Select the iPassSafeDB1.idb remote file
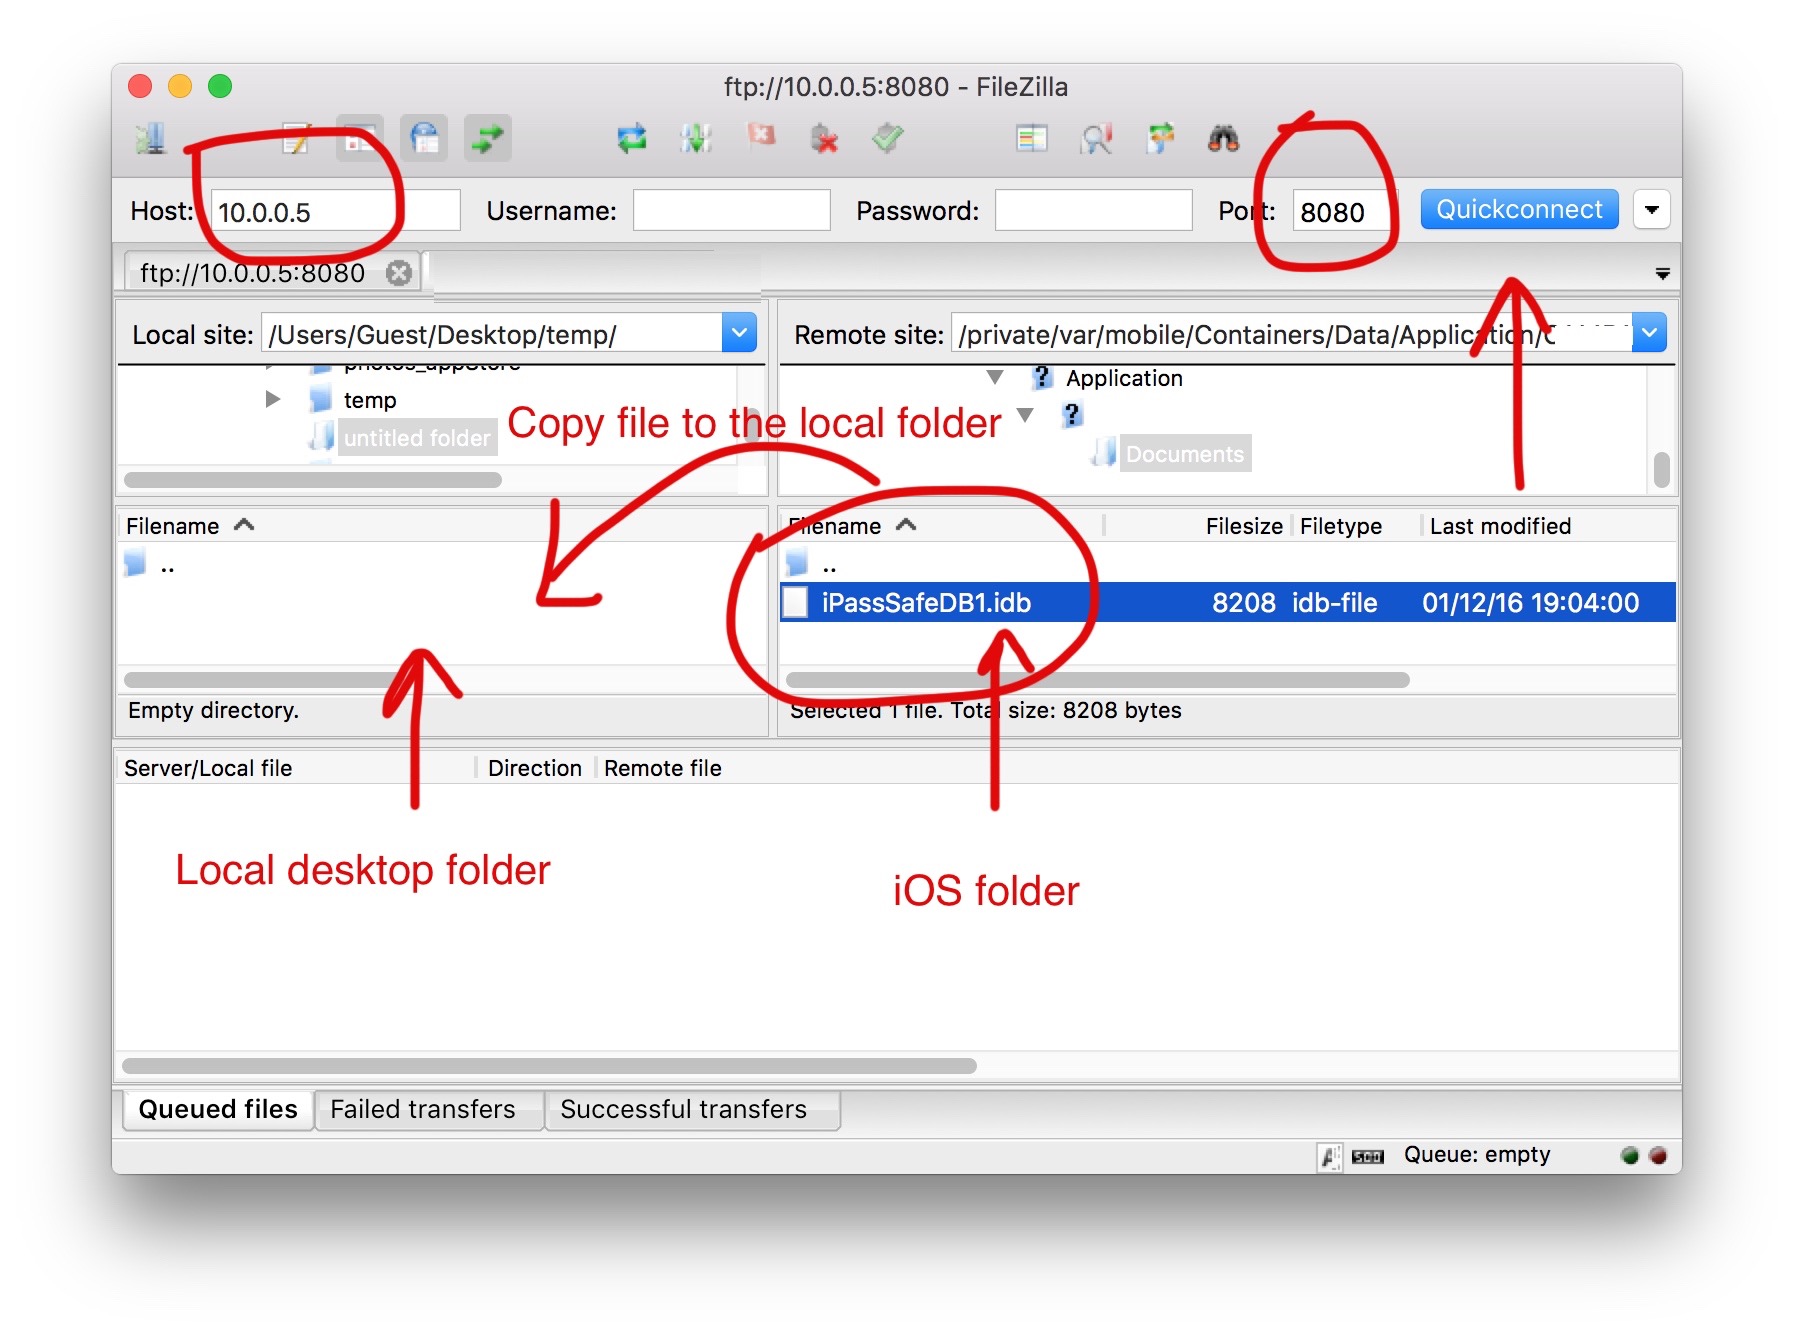The width and height of the screenshot is (1794, 1334). (x=1227, y=603)
